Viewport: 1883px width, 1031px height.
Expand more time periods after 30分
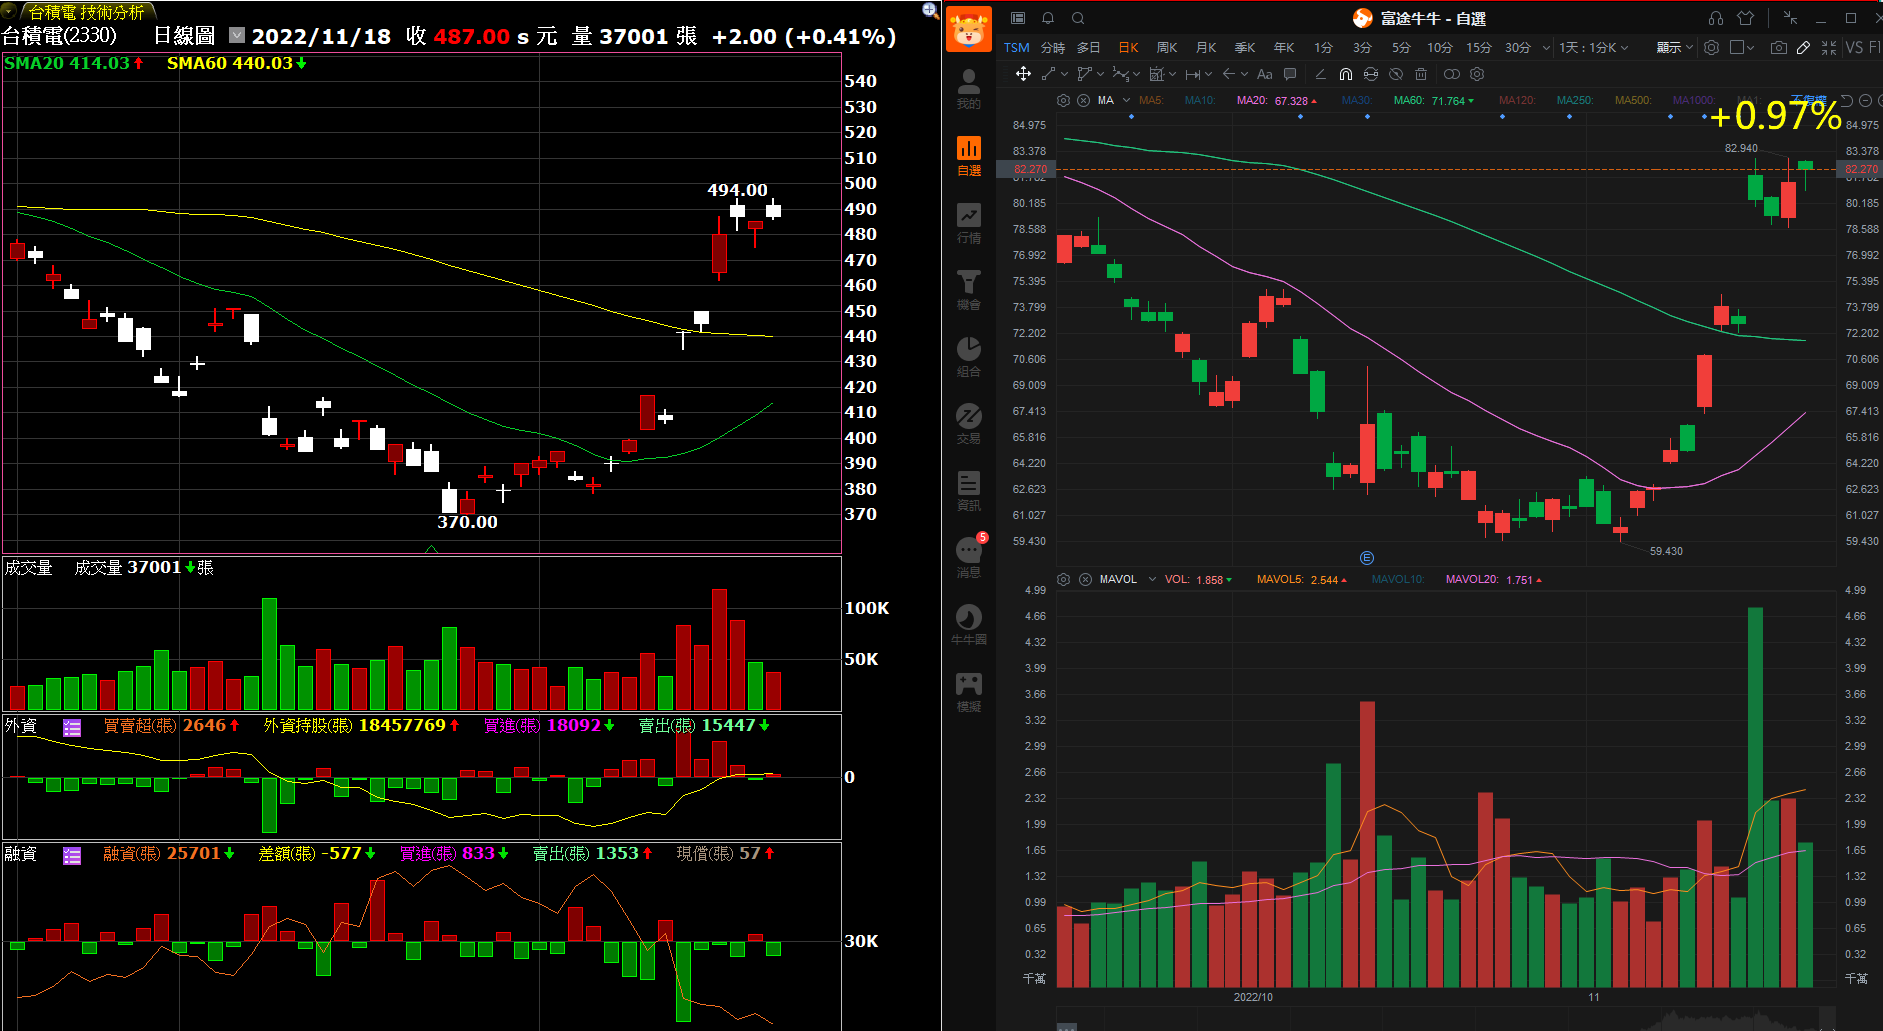point(1546,47)
